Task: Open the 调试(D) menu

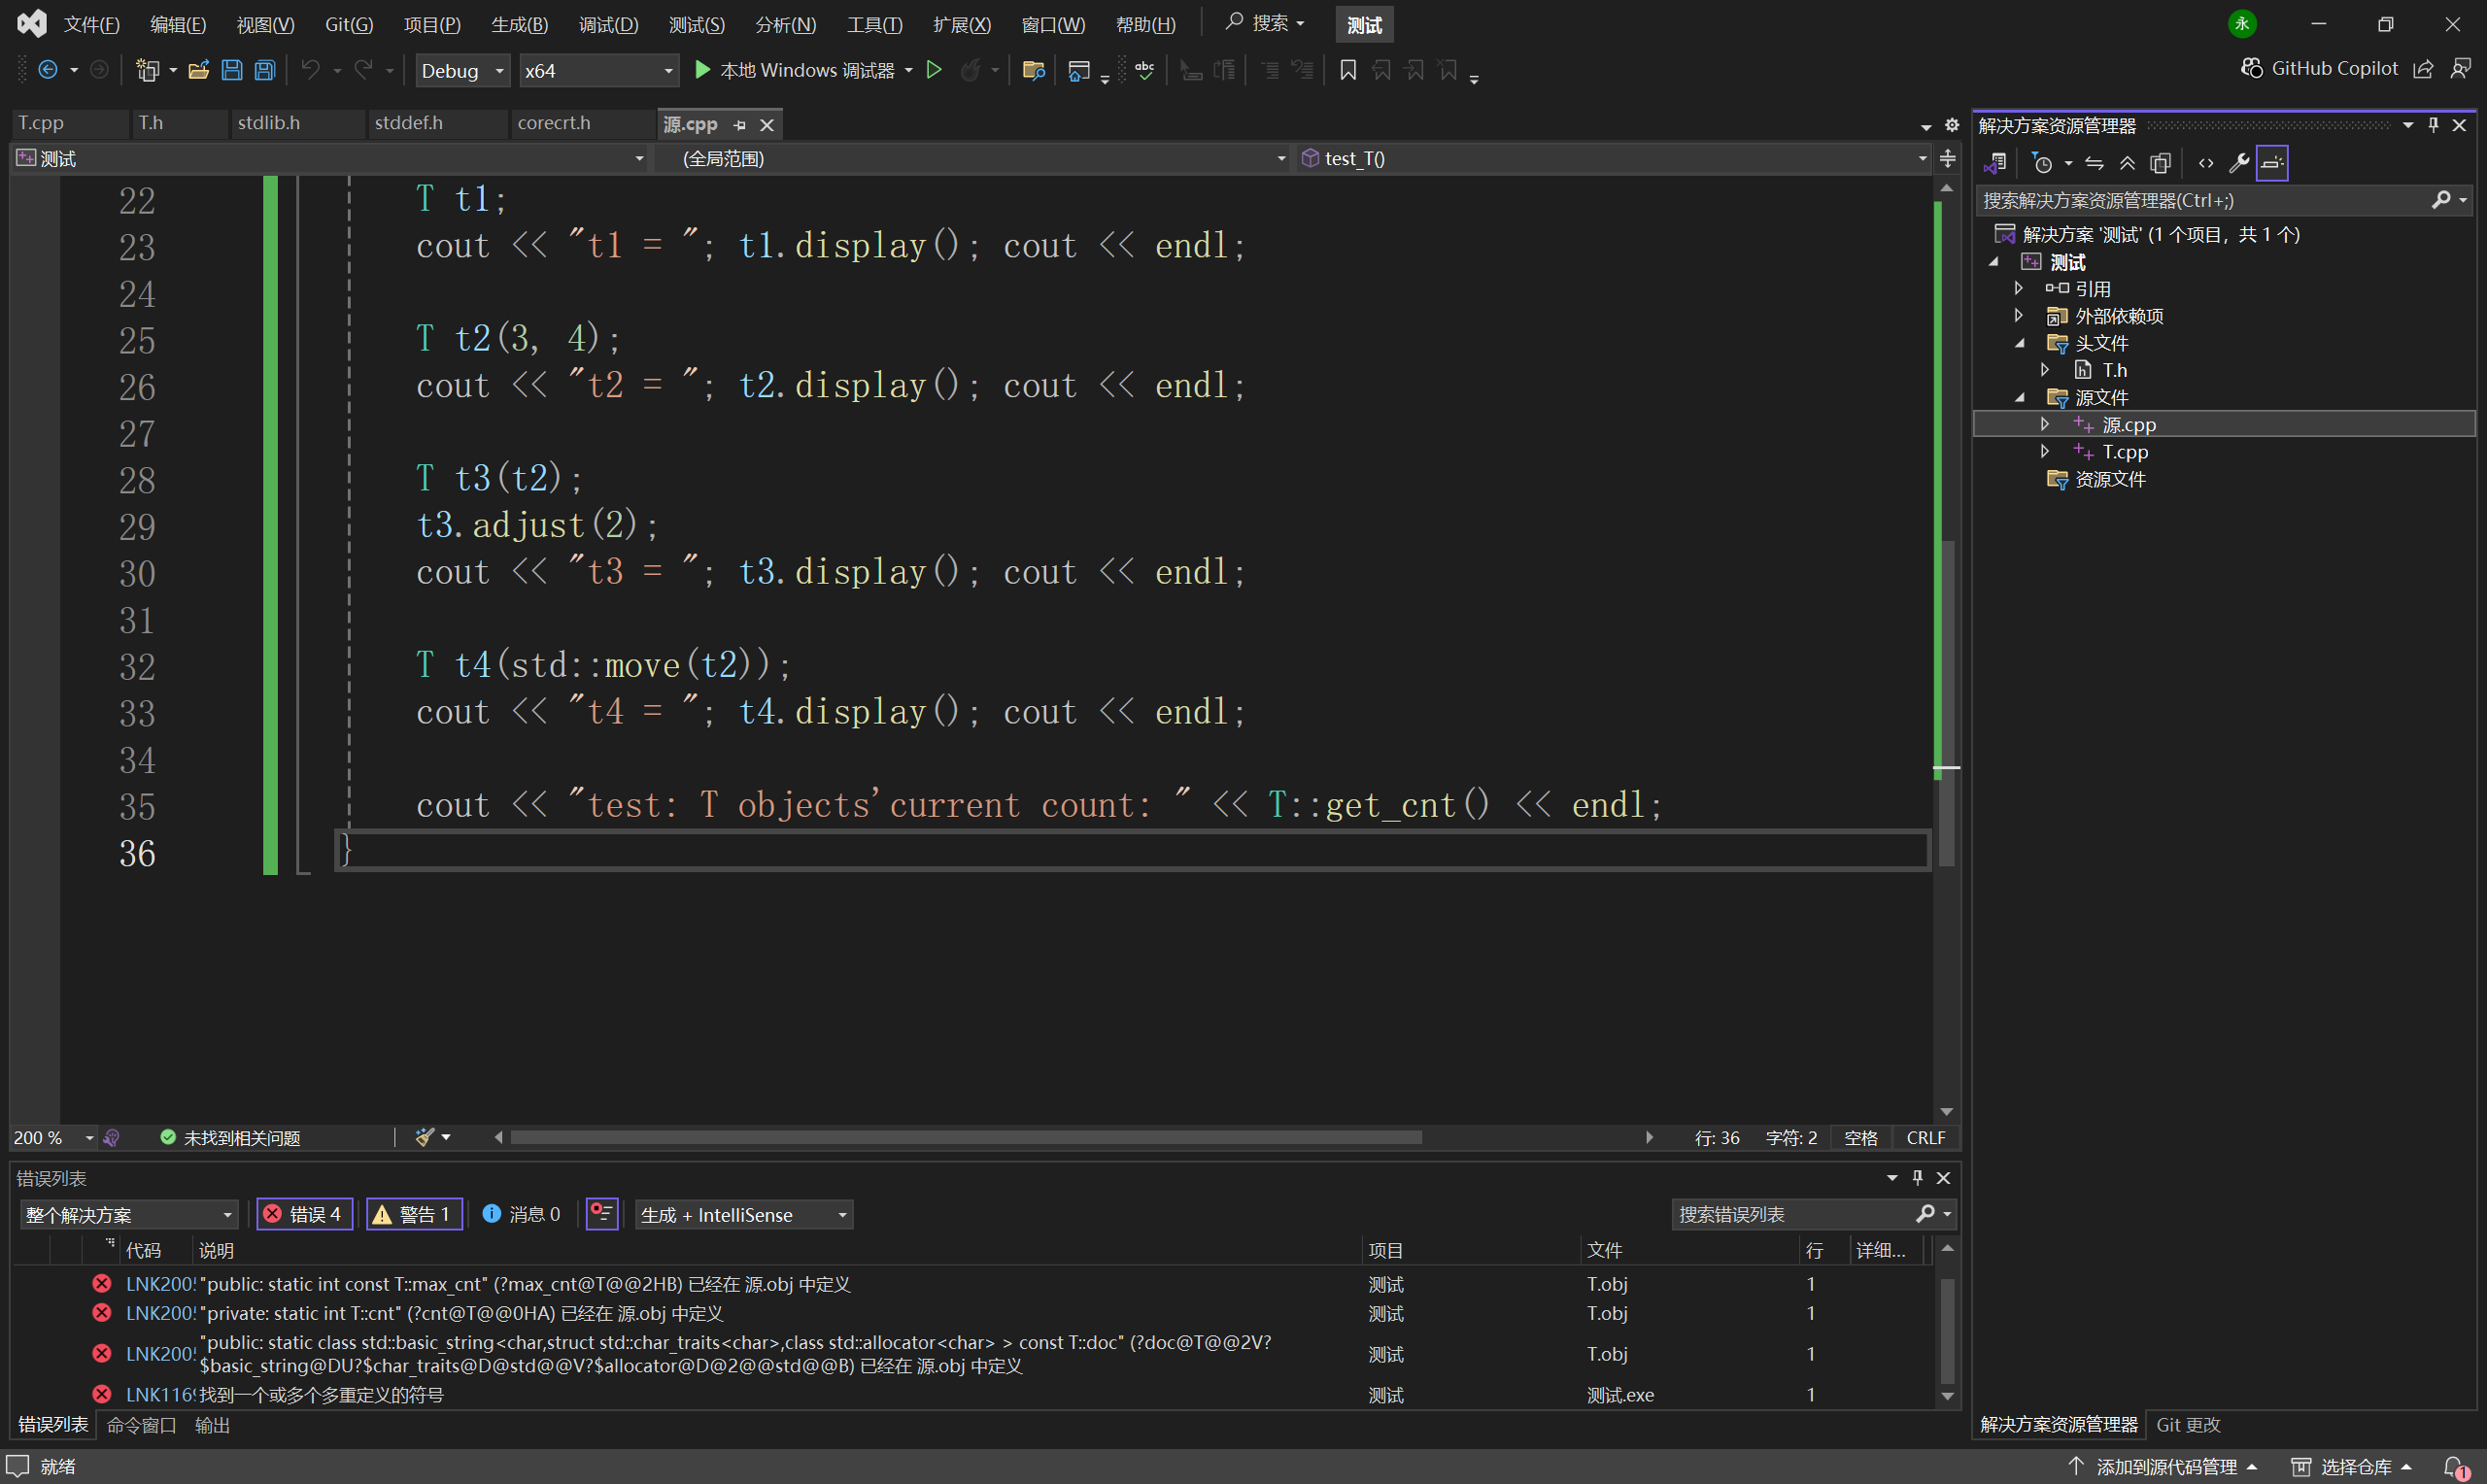Action: 608,24
